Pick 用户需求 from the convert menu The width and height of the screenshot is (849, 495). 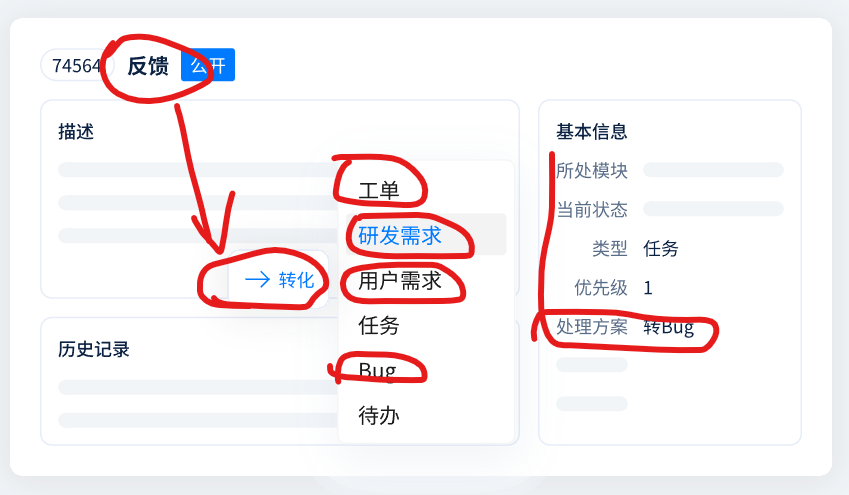(x=400, y=281)
